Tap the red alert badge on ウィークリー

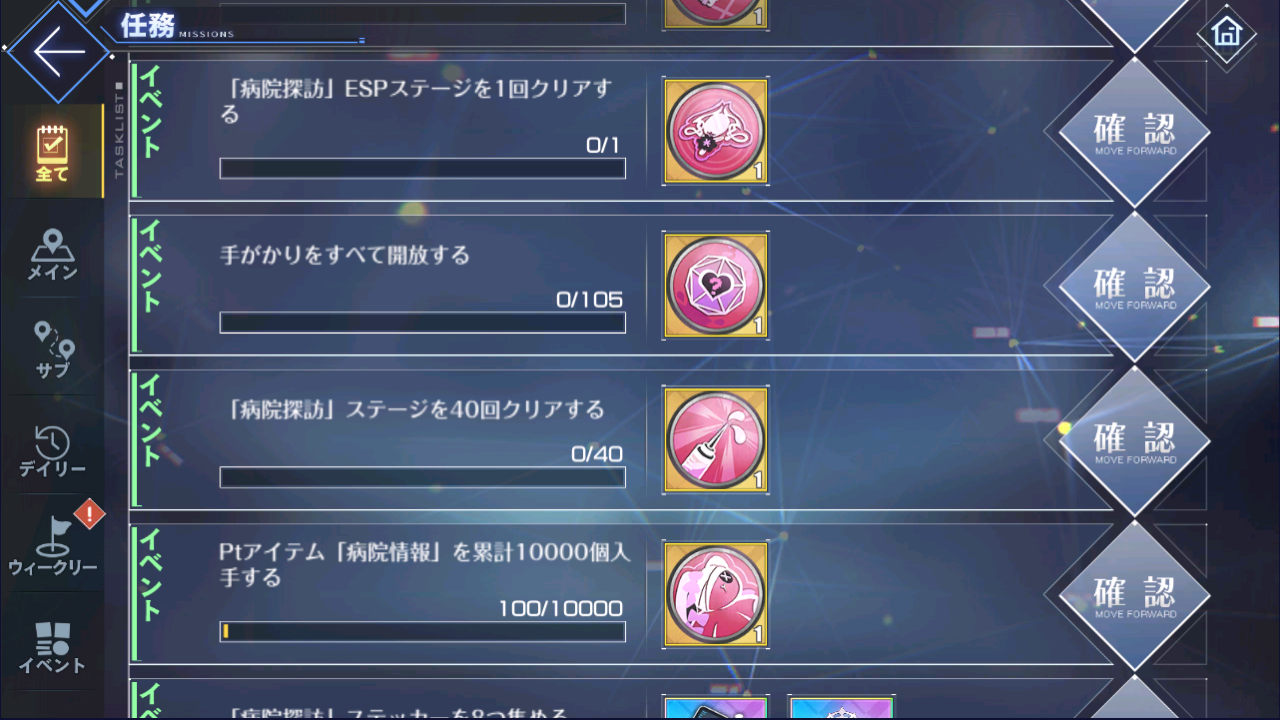(x=89, y=515)
